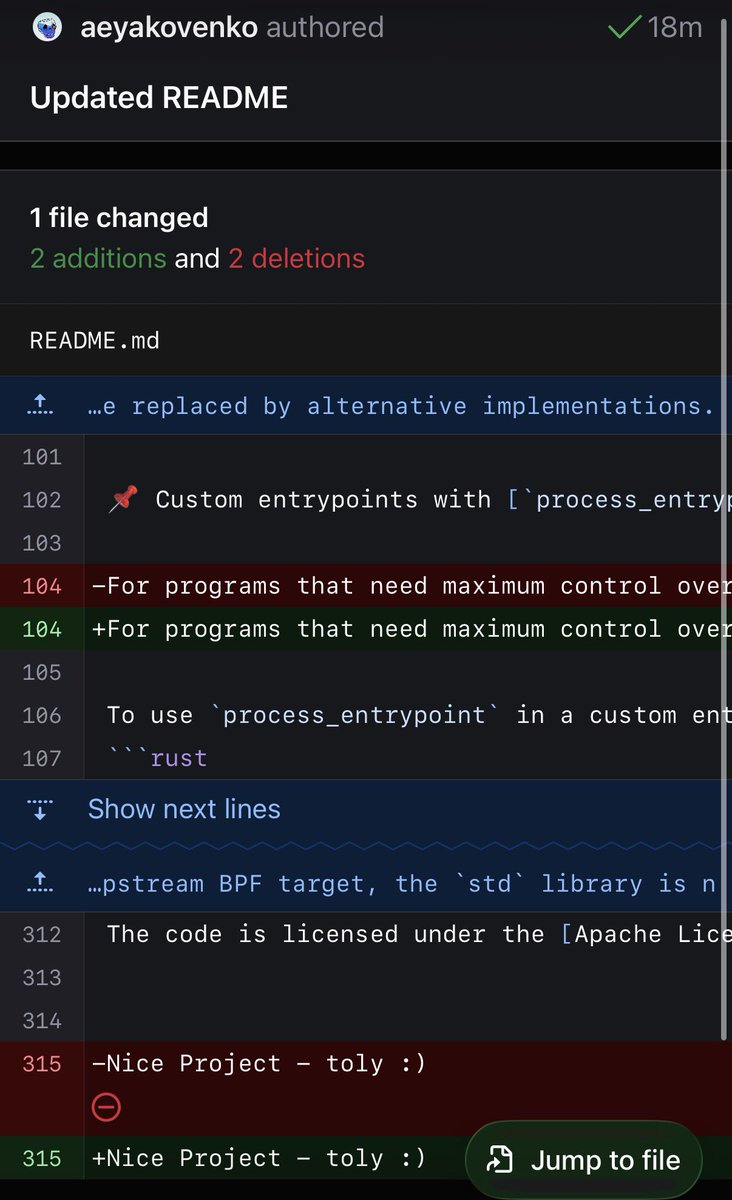Click the Updated README commit title
This screenshot has height=1200, width=732.
tap(159, 98)
